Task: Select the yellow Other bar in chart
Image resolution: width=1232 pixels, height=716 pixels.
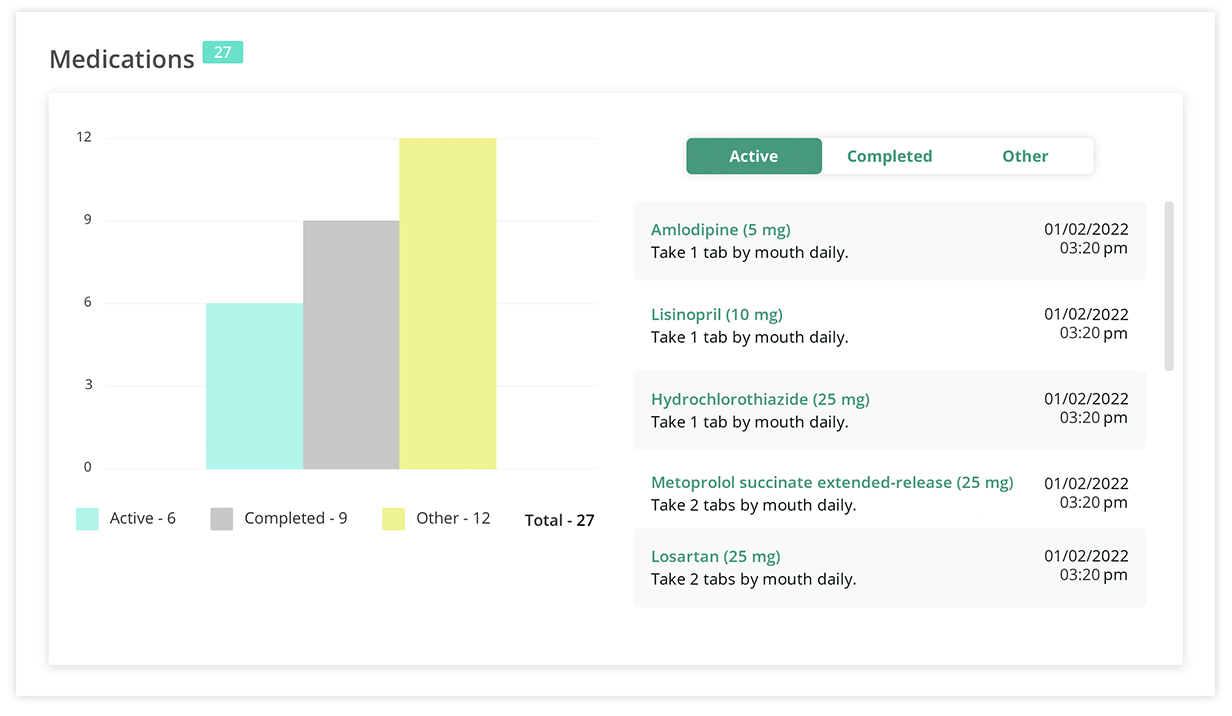Action: click(447, 303)
